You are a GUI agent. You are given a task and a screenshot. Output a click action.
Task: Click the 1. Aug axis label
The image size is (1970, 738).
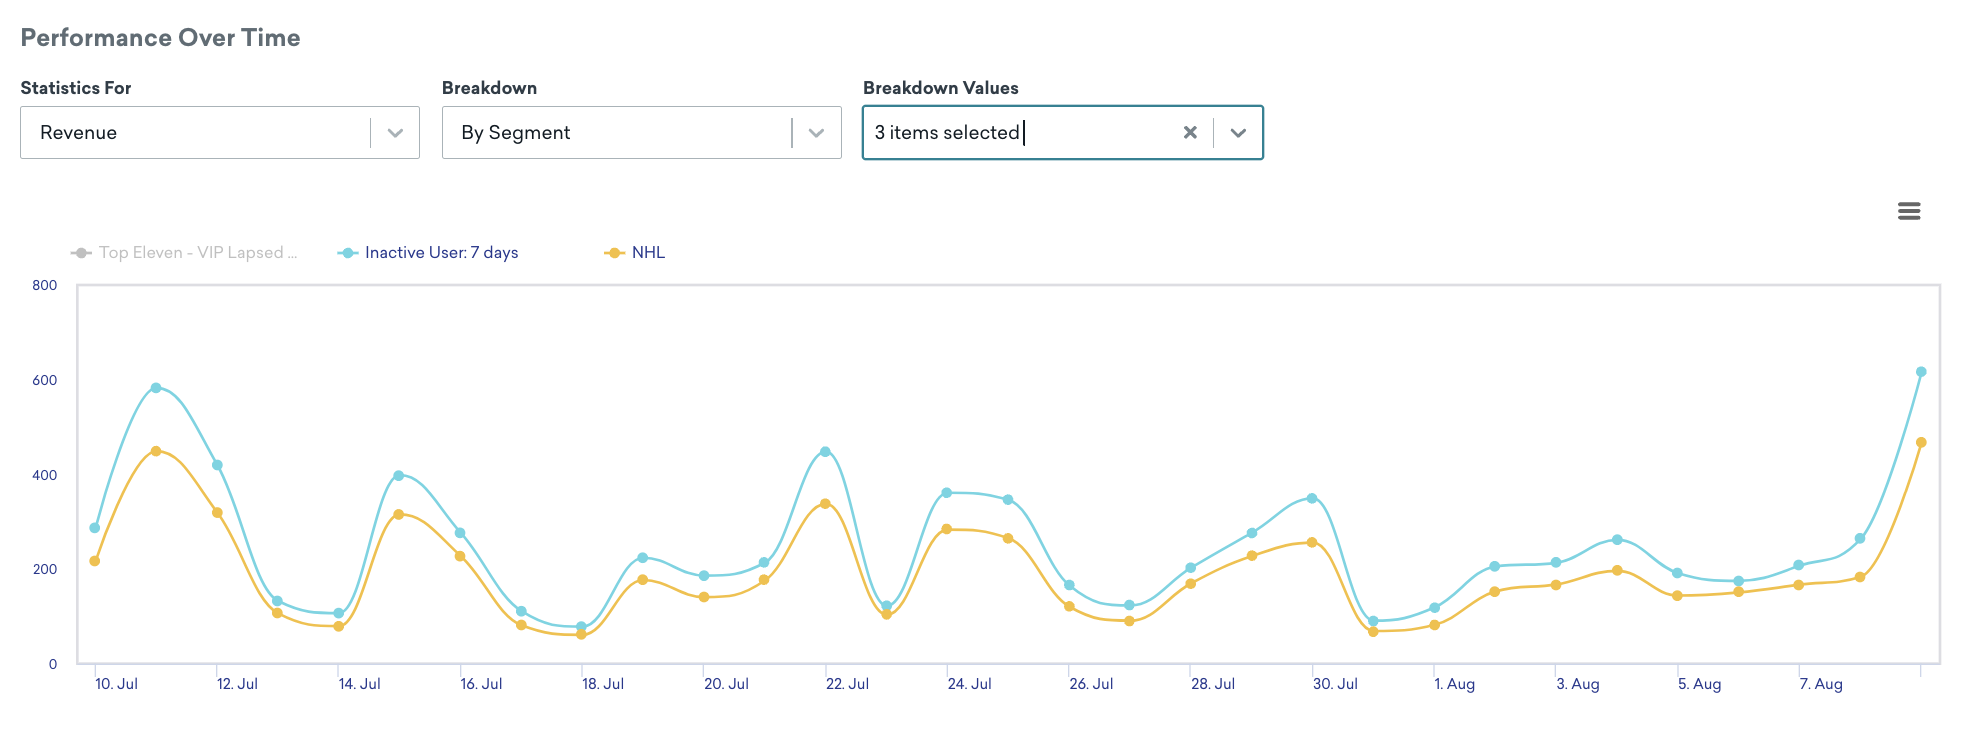1454,684
